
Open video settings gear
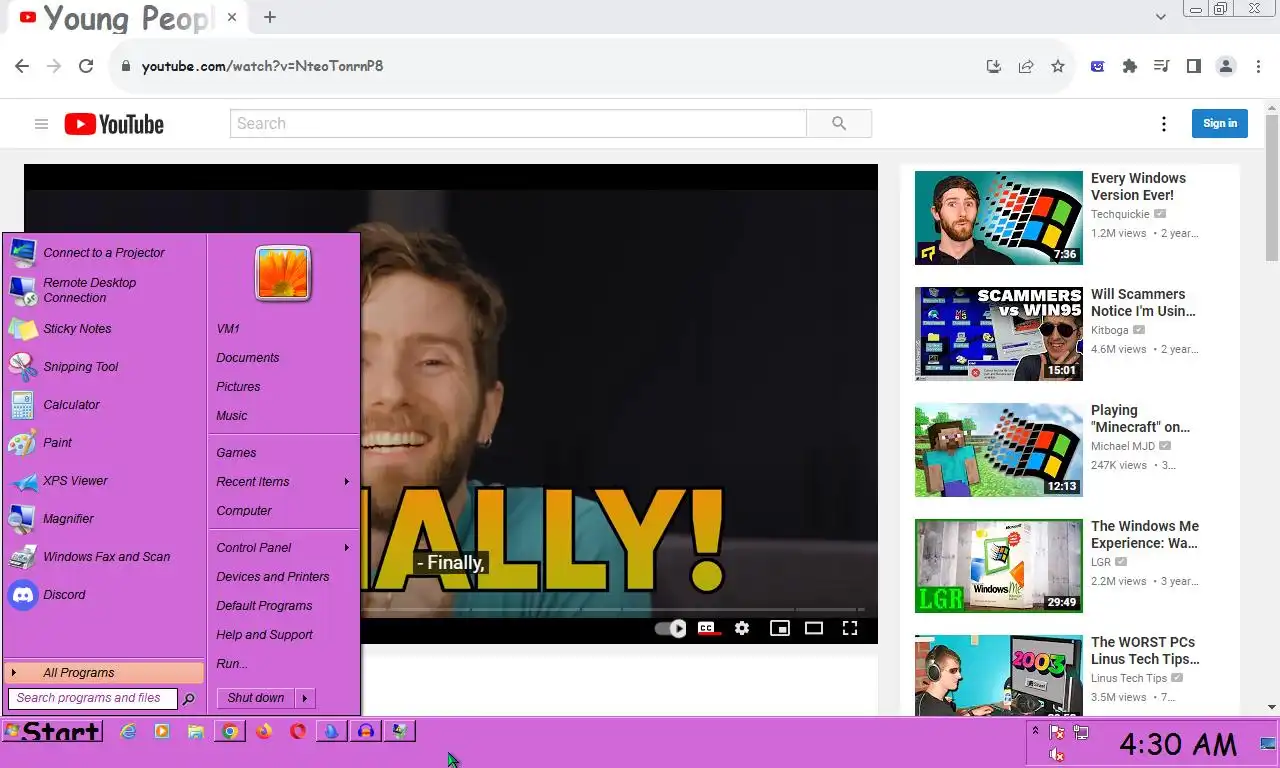[x=742, y=628]
